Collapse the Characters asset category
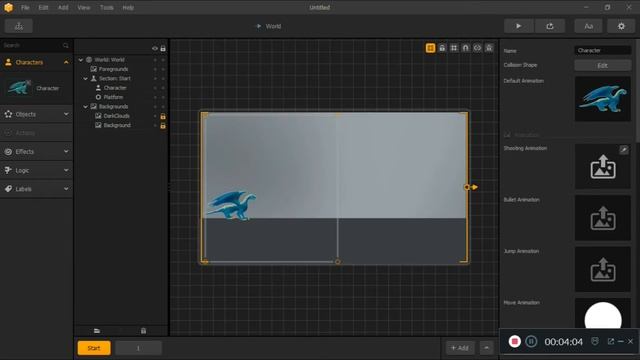 pyautogui.click(x=66, y=62)
